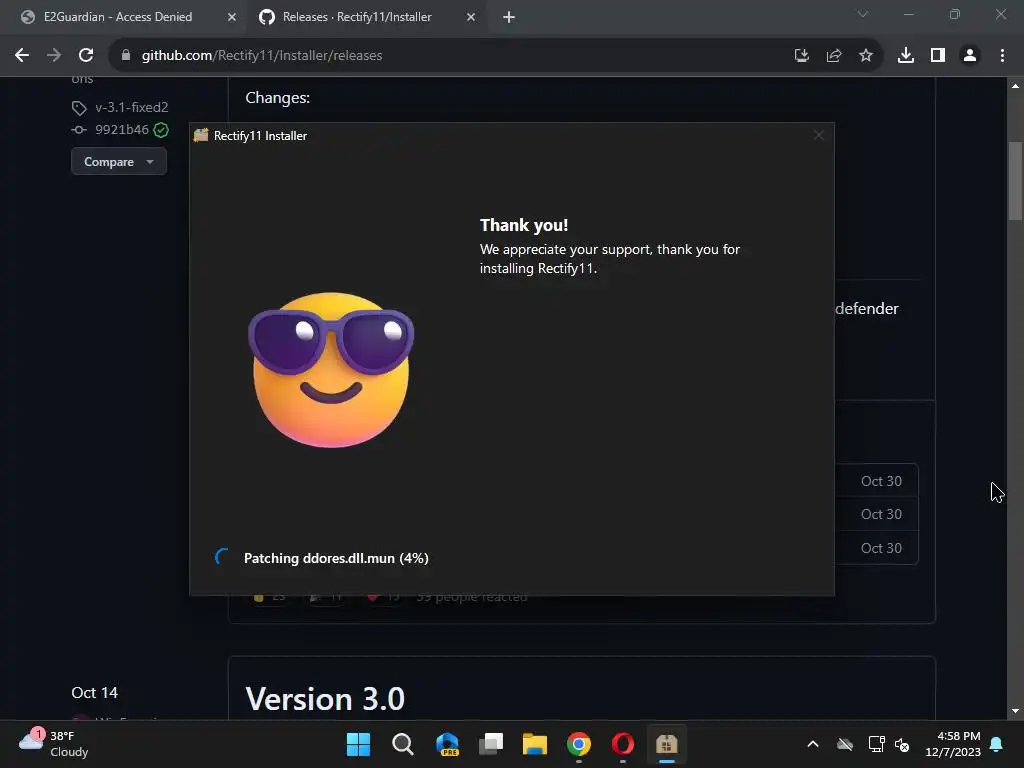Open Task View on taskbar
The width and height of the screenshot is (1024, 768).
pos(491,744)
